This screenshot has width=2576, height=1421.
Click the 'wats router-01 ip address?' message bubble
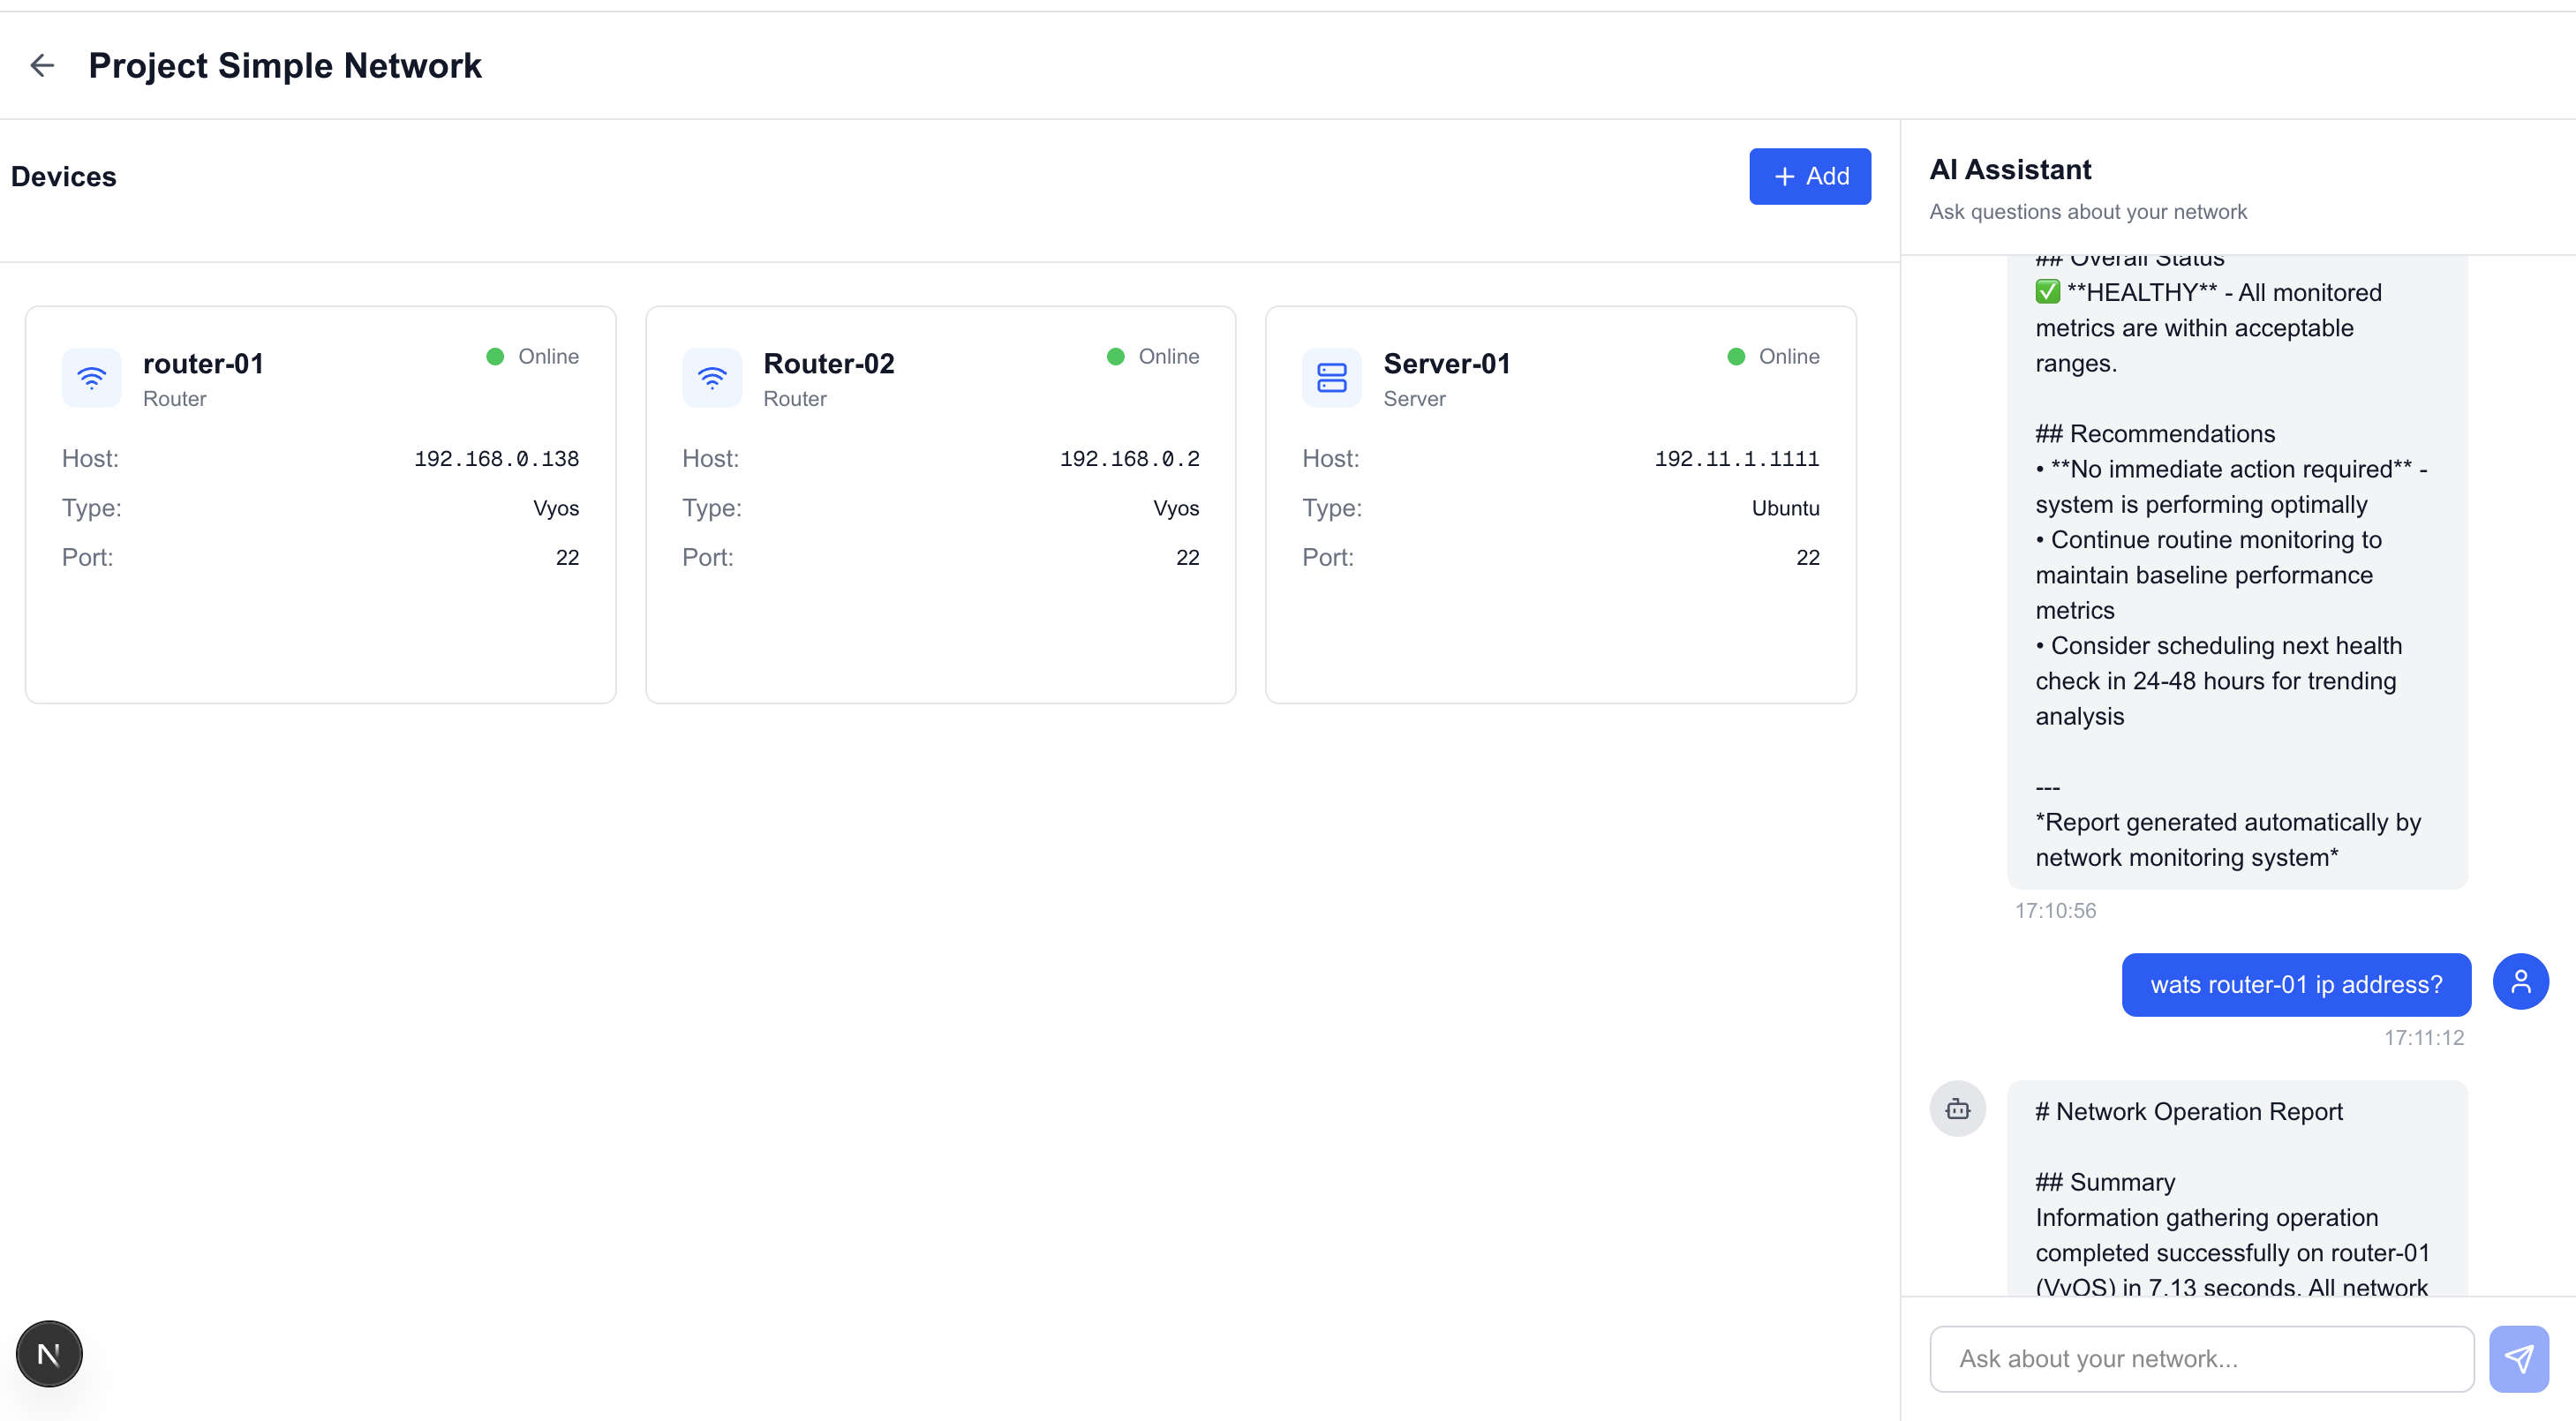pos(2295,985)
